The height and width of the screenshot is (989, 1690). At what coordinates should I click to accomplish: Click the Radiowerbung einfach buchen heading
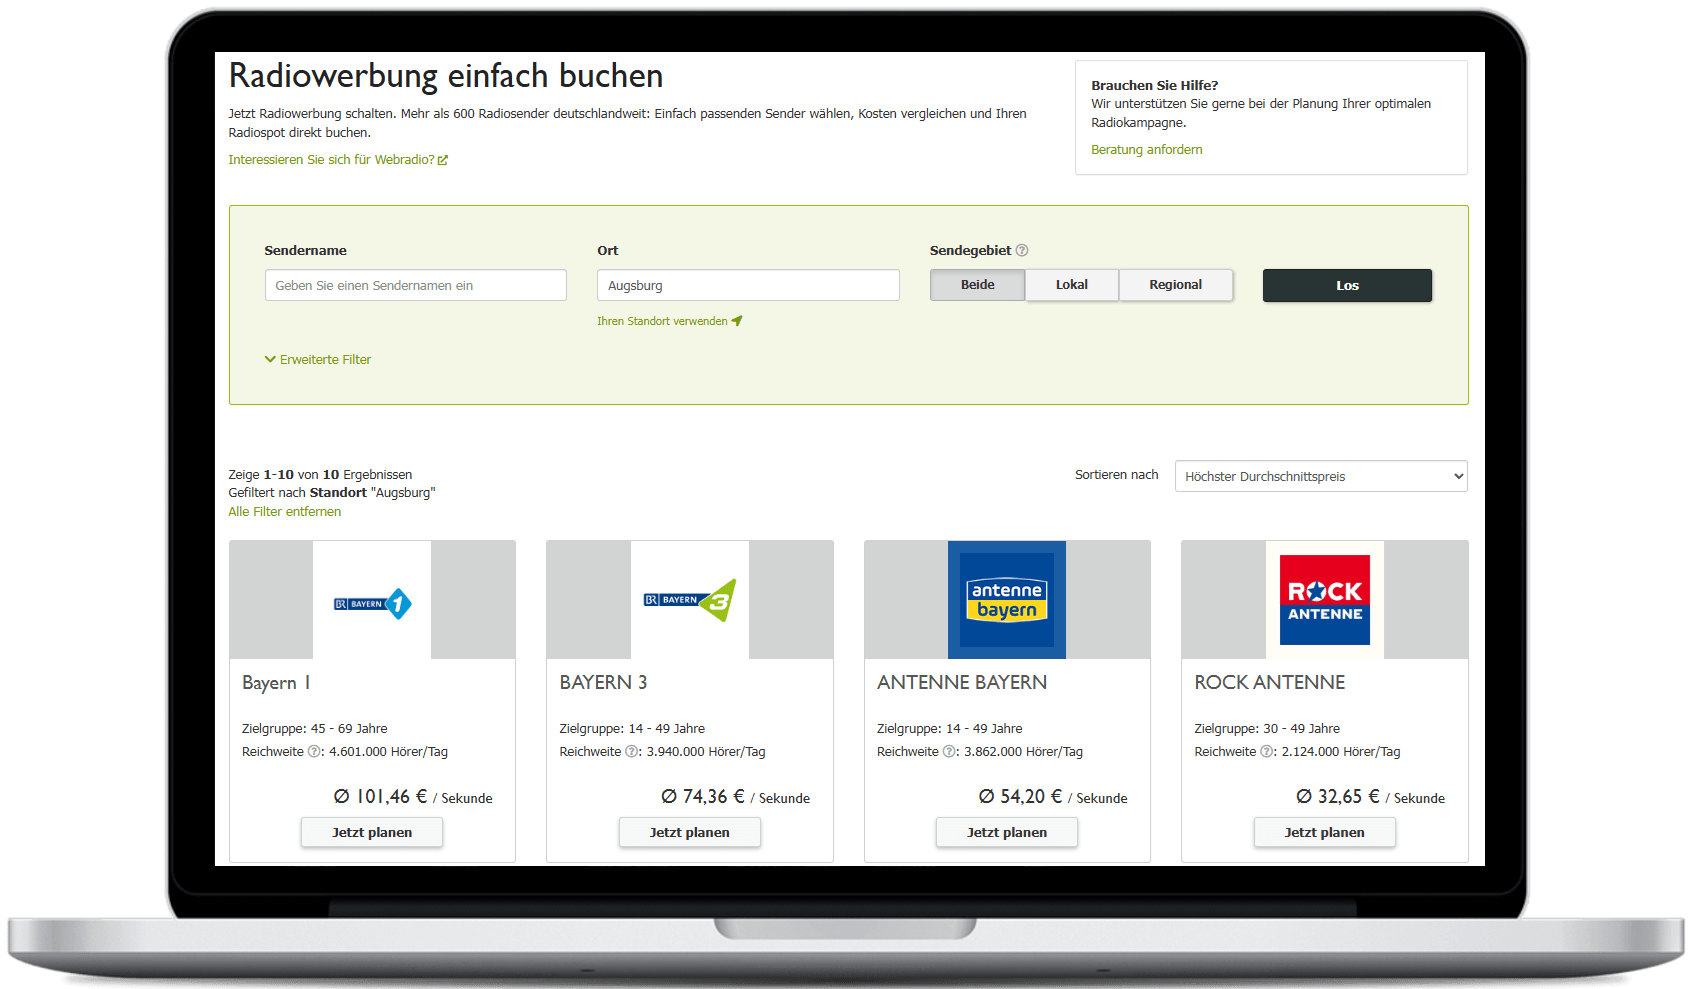tap(445, 75)
